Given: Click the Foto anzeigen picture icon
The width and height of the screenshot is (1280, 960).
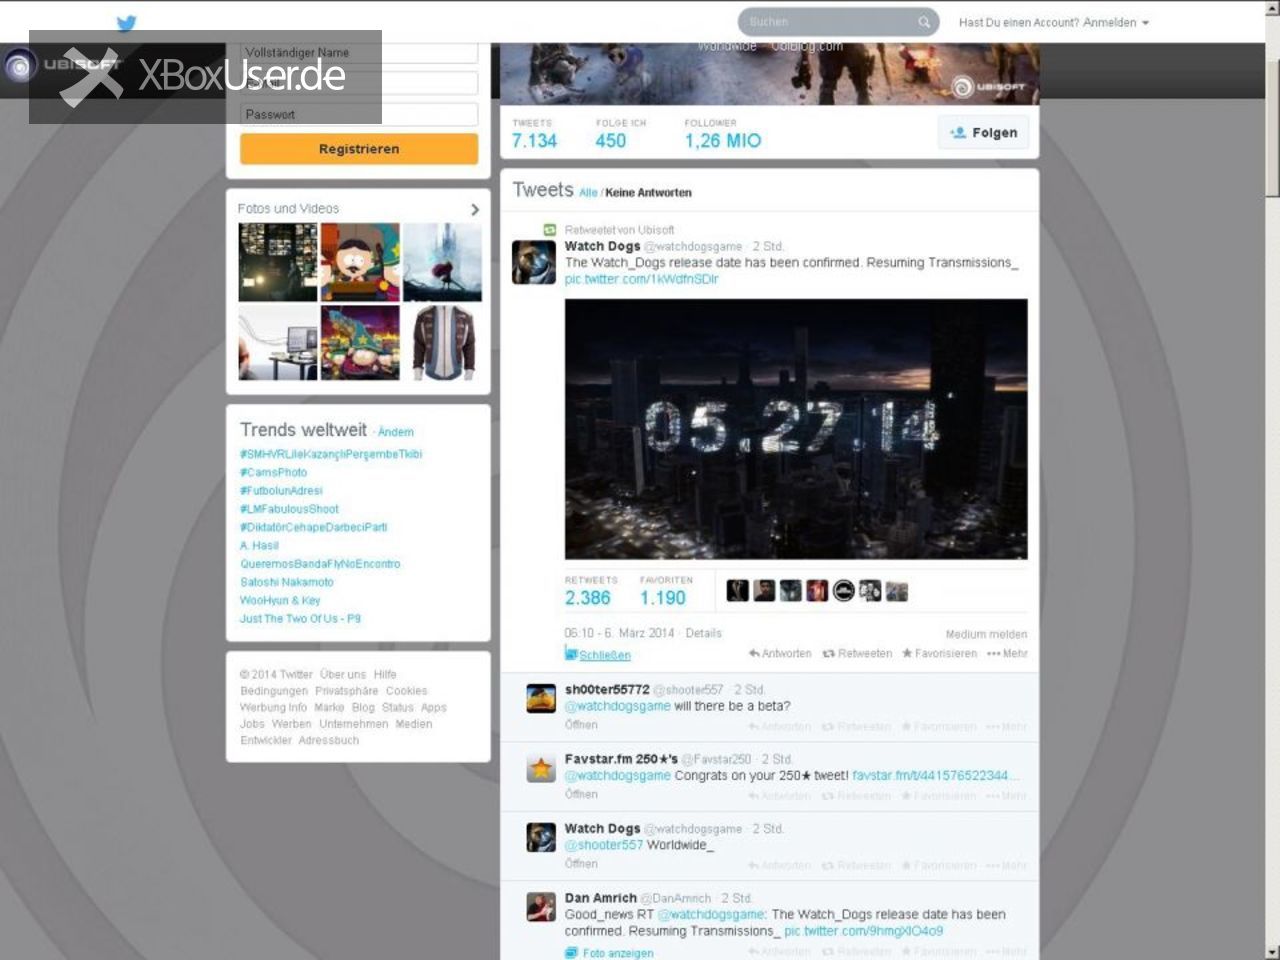Looking at the screenshot, I should pyautogui.click(x=571, y=953).
